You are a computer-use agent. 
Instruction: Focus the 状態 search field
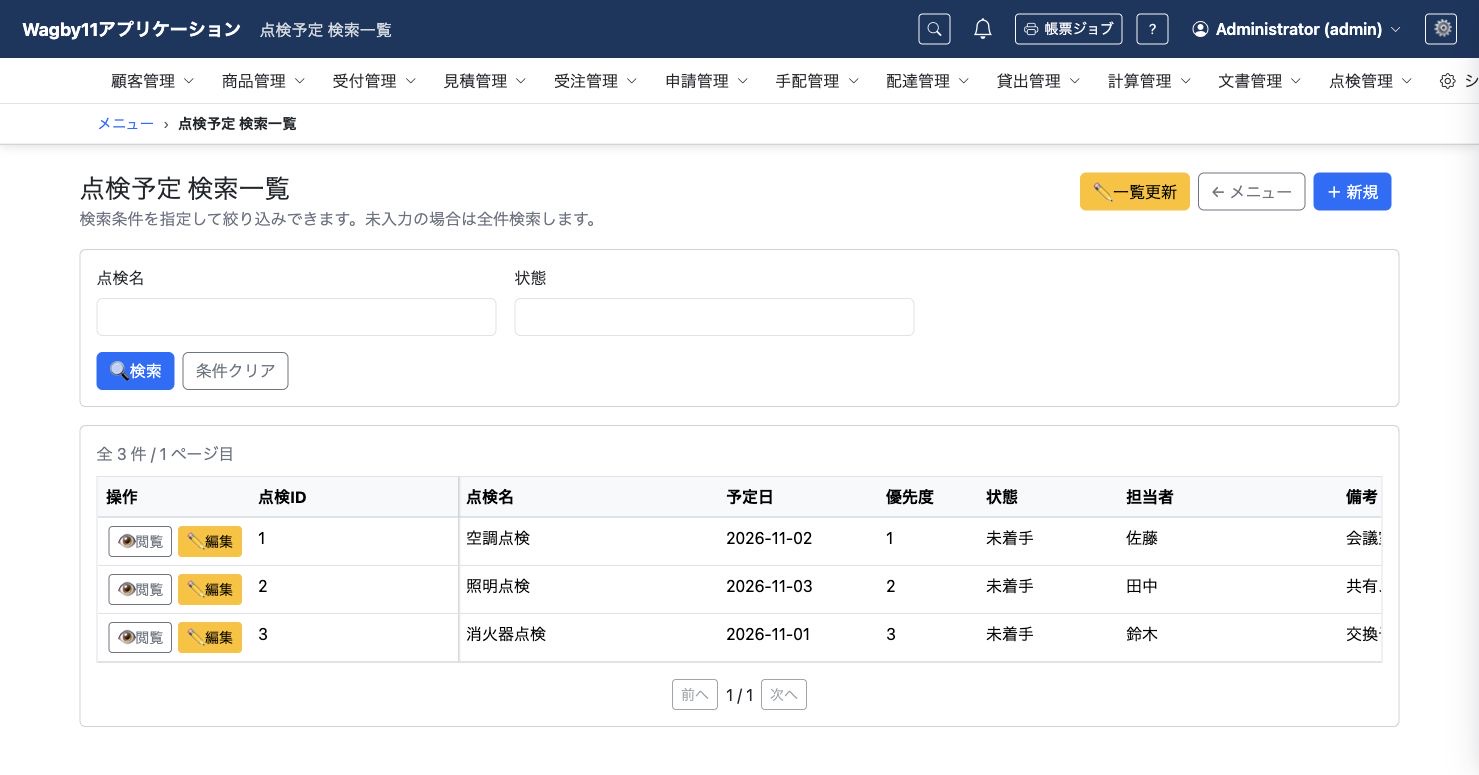coord(714,317)
